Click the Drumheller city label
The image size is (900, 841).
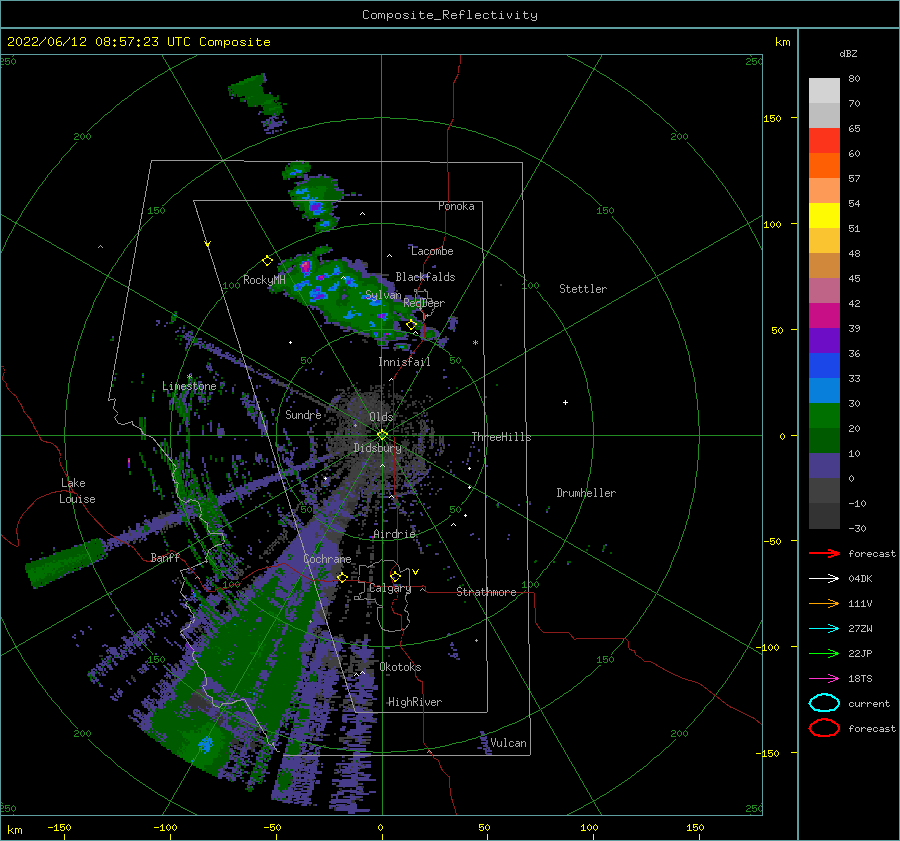click(586, 493)
